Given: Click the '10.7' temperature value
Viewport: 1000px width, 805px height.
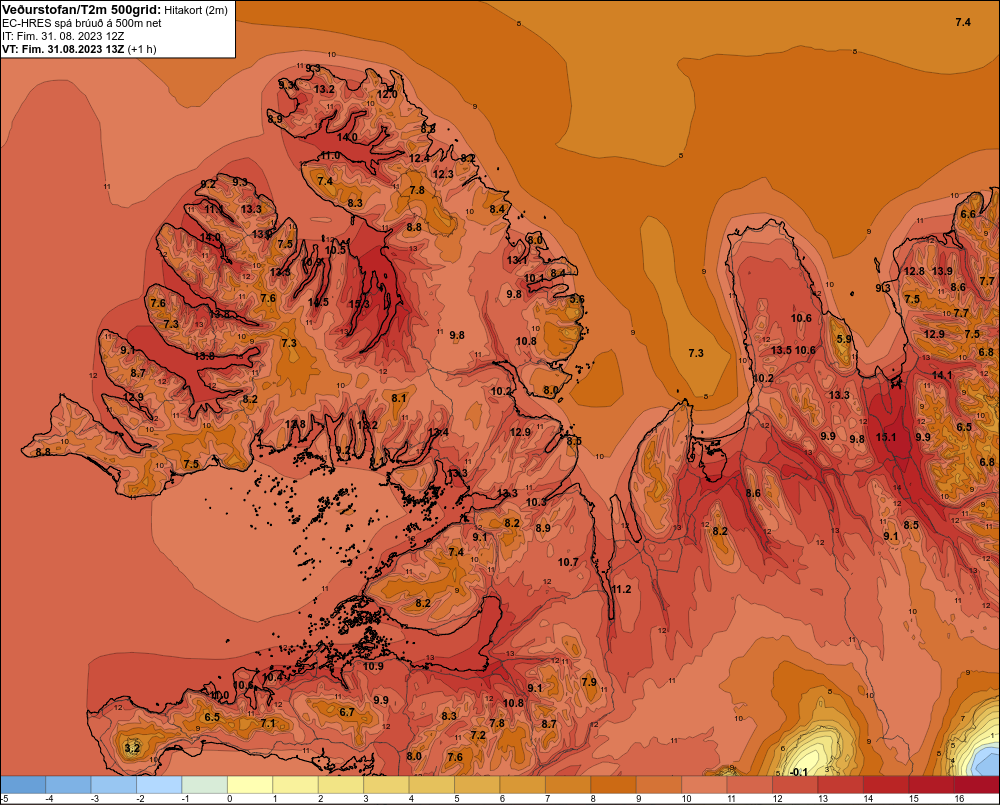Looking at the screenshot, I should click(568, 562).
